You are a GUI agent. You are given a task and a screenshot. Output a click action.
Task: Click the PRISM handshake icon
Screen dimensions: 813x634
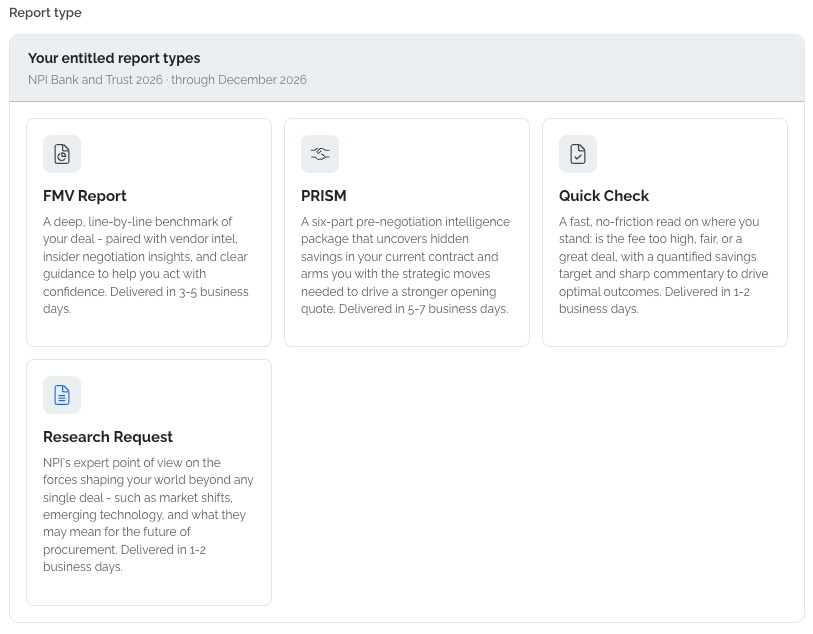pyautogui.click(x=320, y=154)
